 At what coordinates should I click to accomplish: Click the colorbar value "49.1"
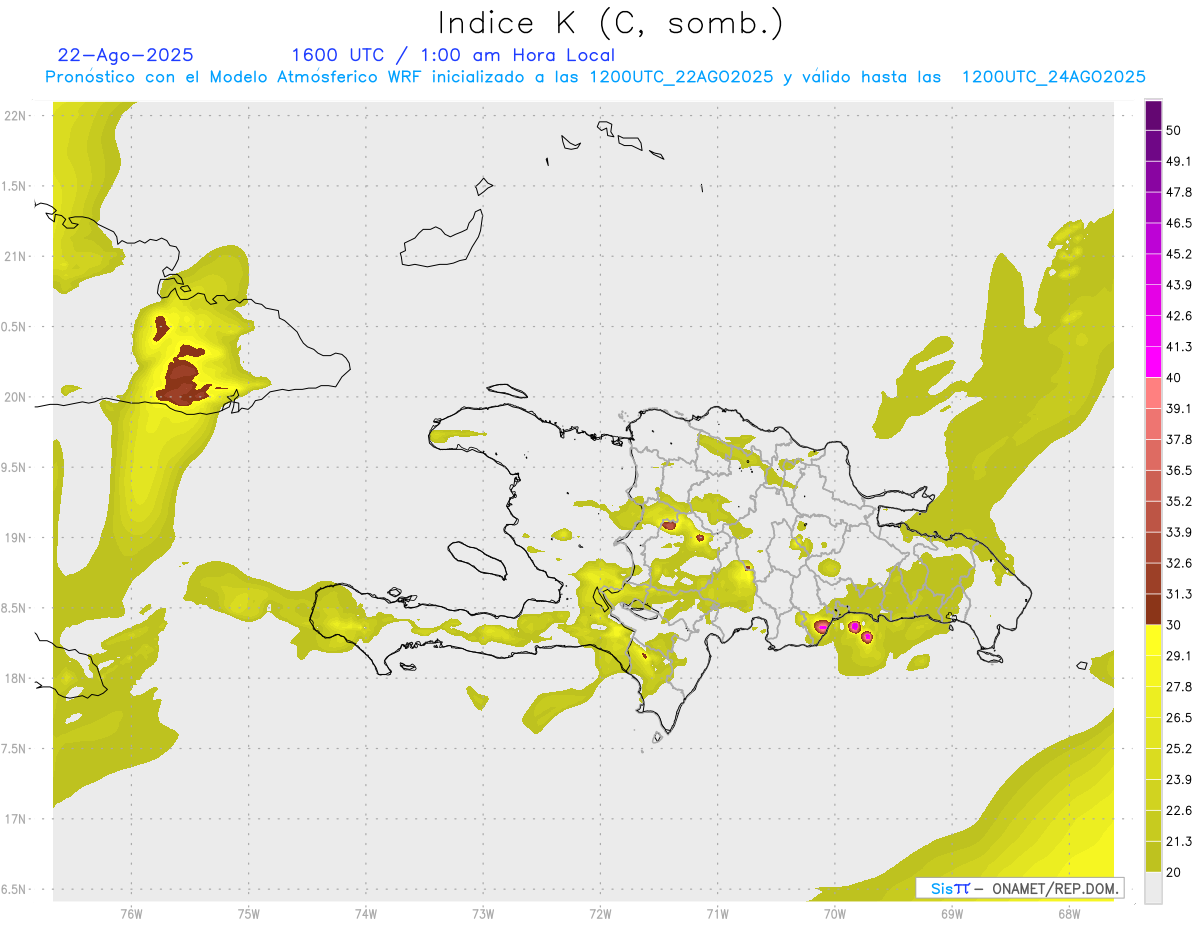click(1179, 161)
